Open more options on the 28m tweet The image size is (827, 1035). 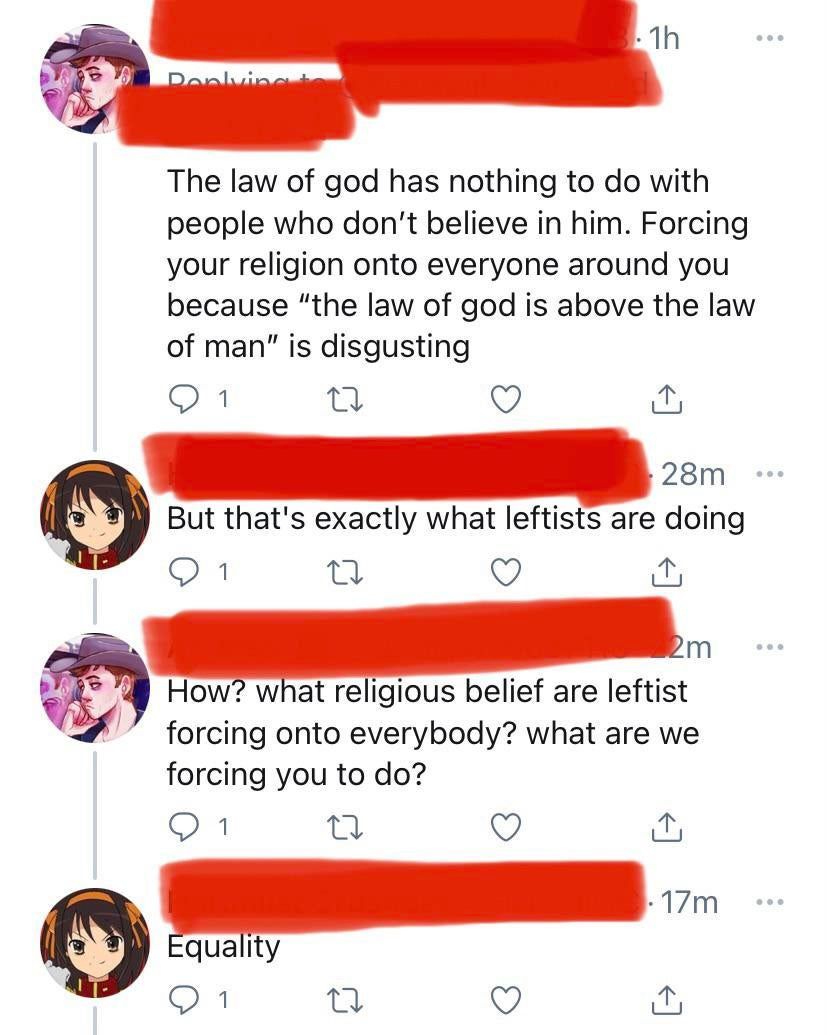(770, 473)
